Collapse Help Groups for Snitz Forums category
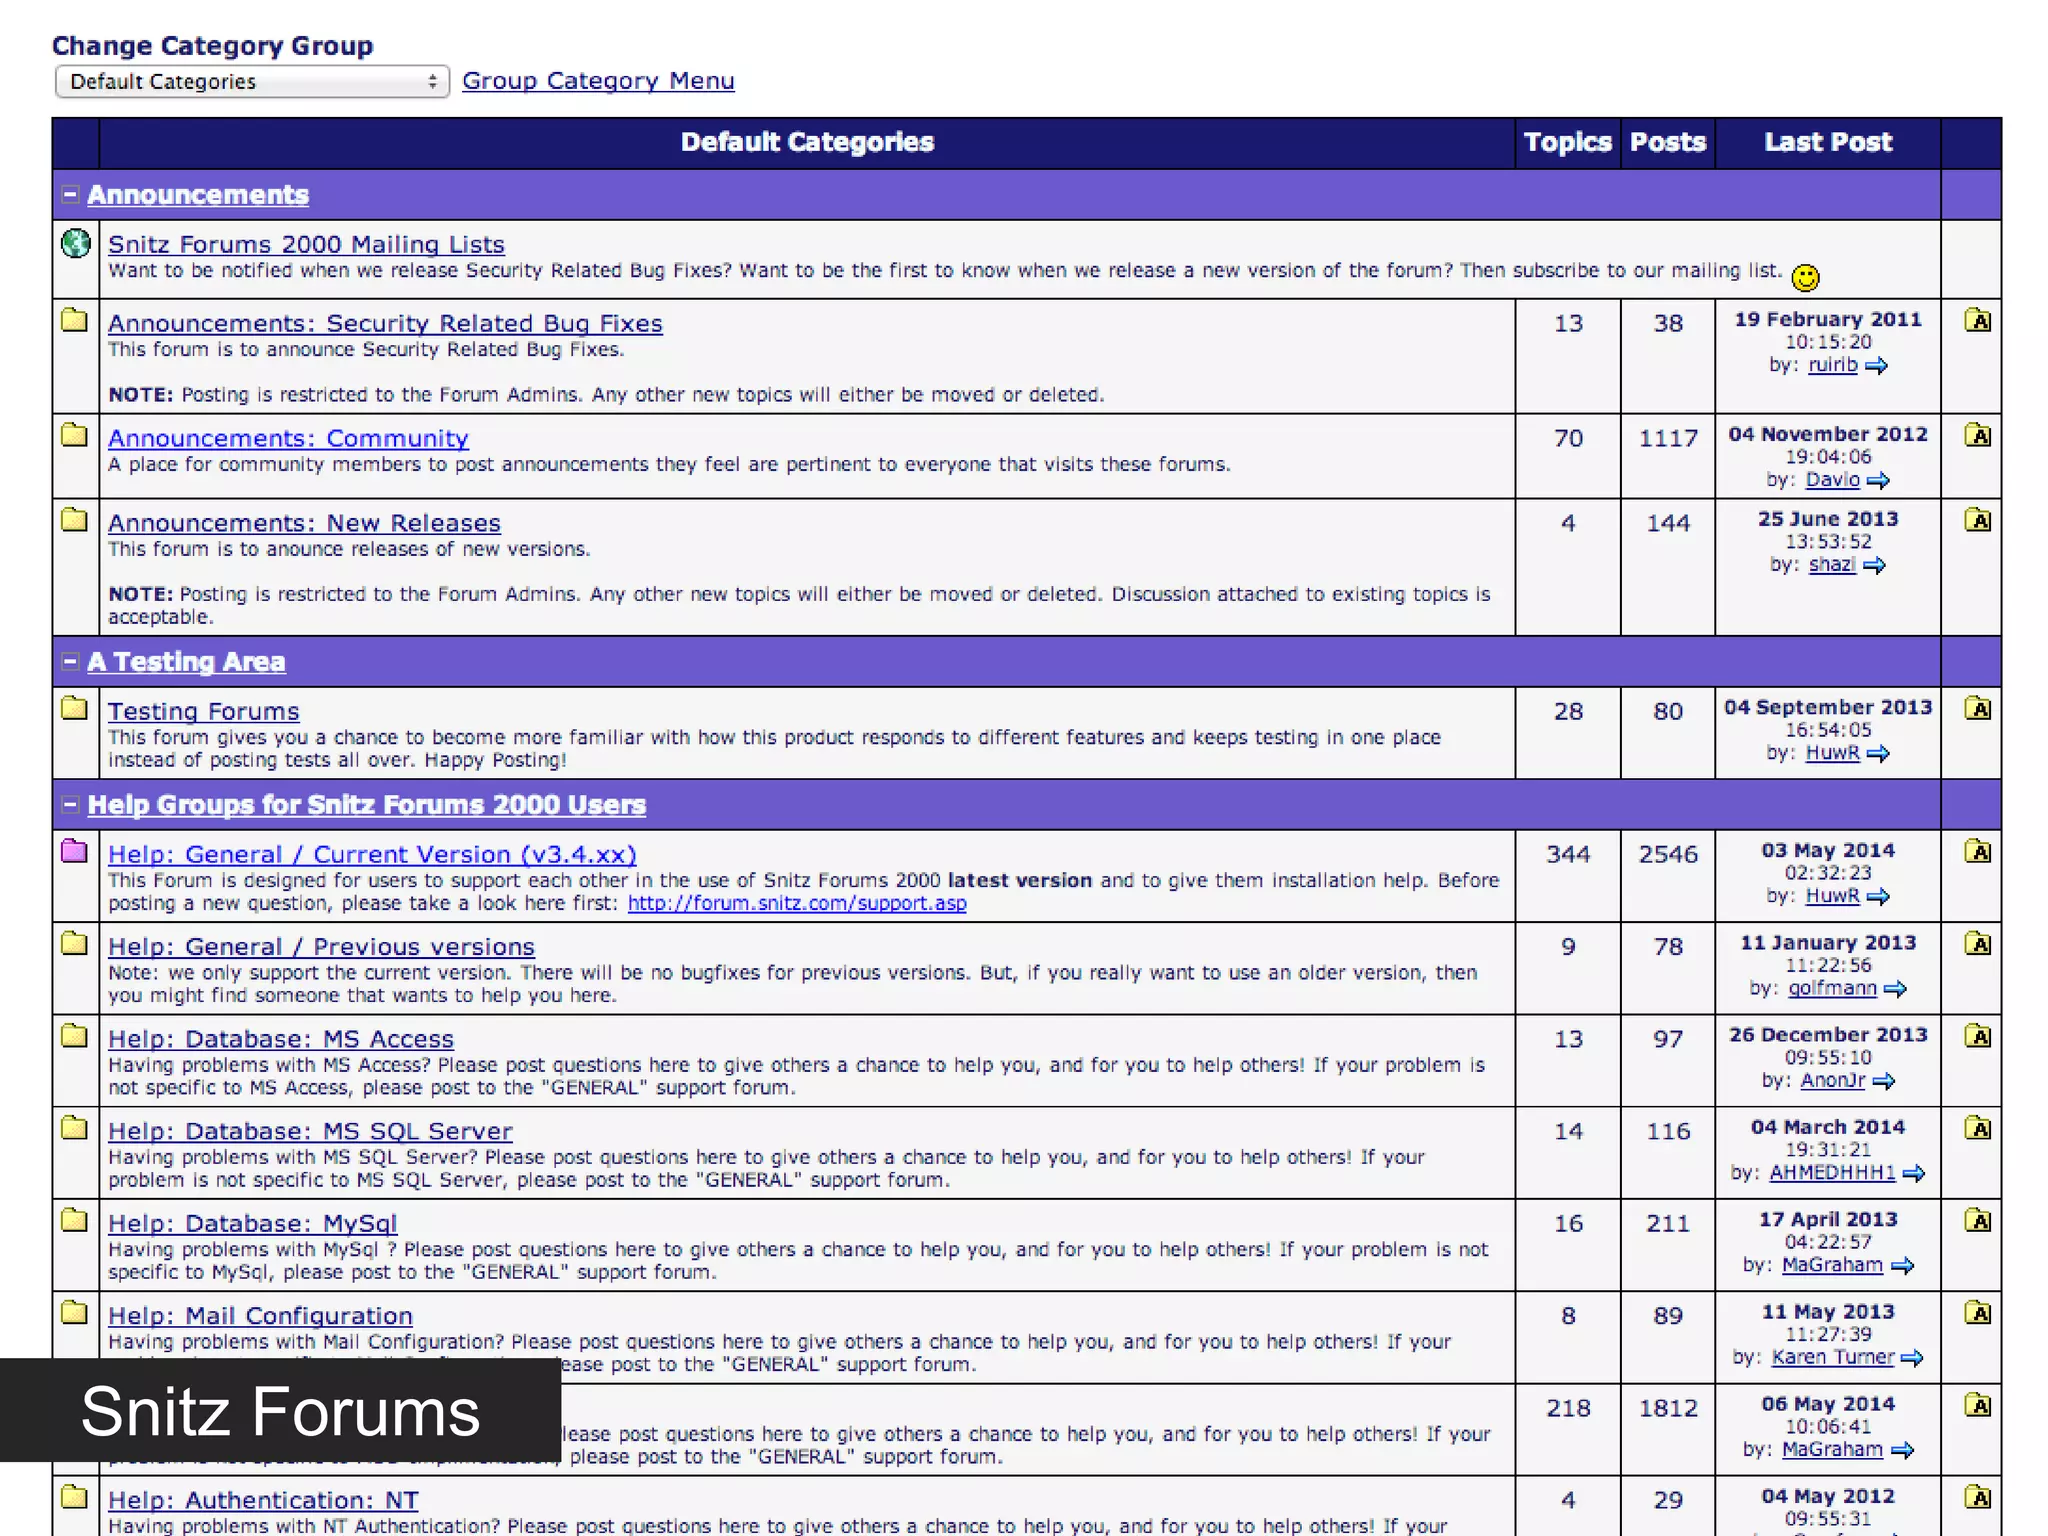The height and width of the screenshot is (1536, 2048). pos(70,804)
